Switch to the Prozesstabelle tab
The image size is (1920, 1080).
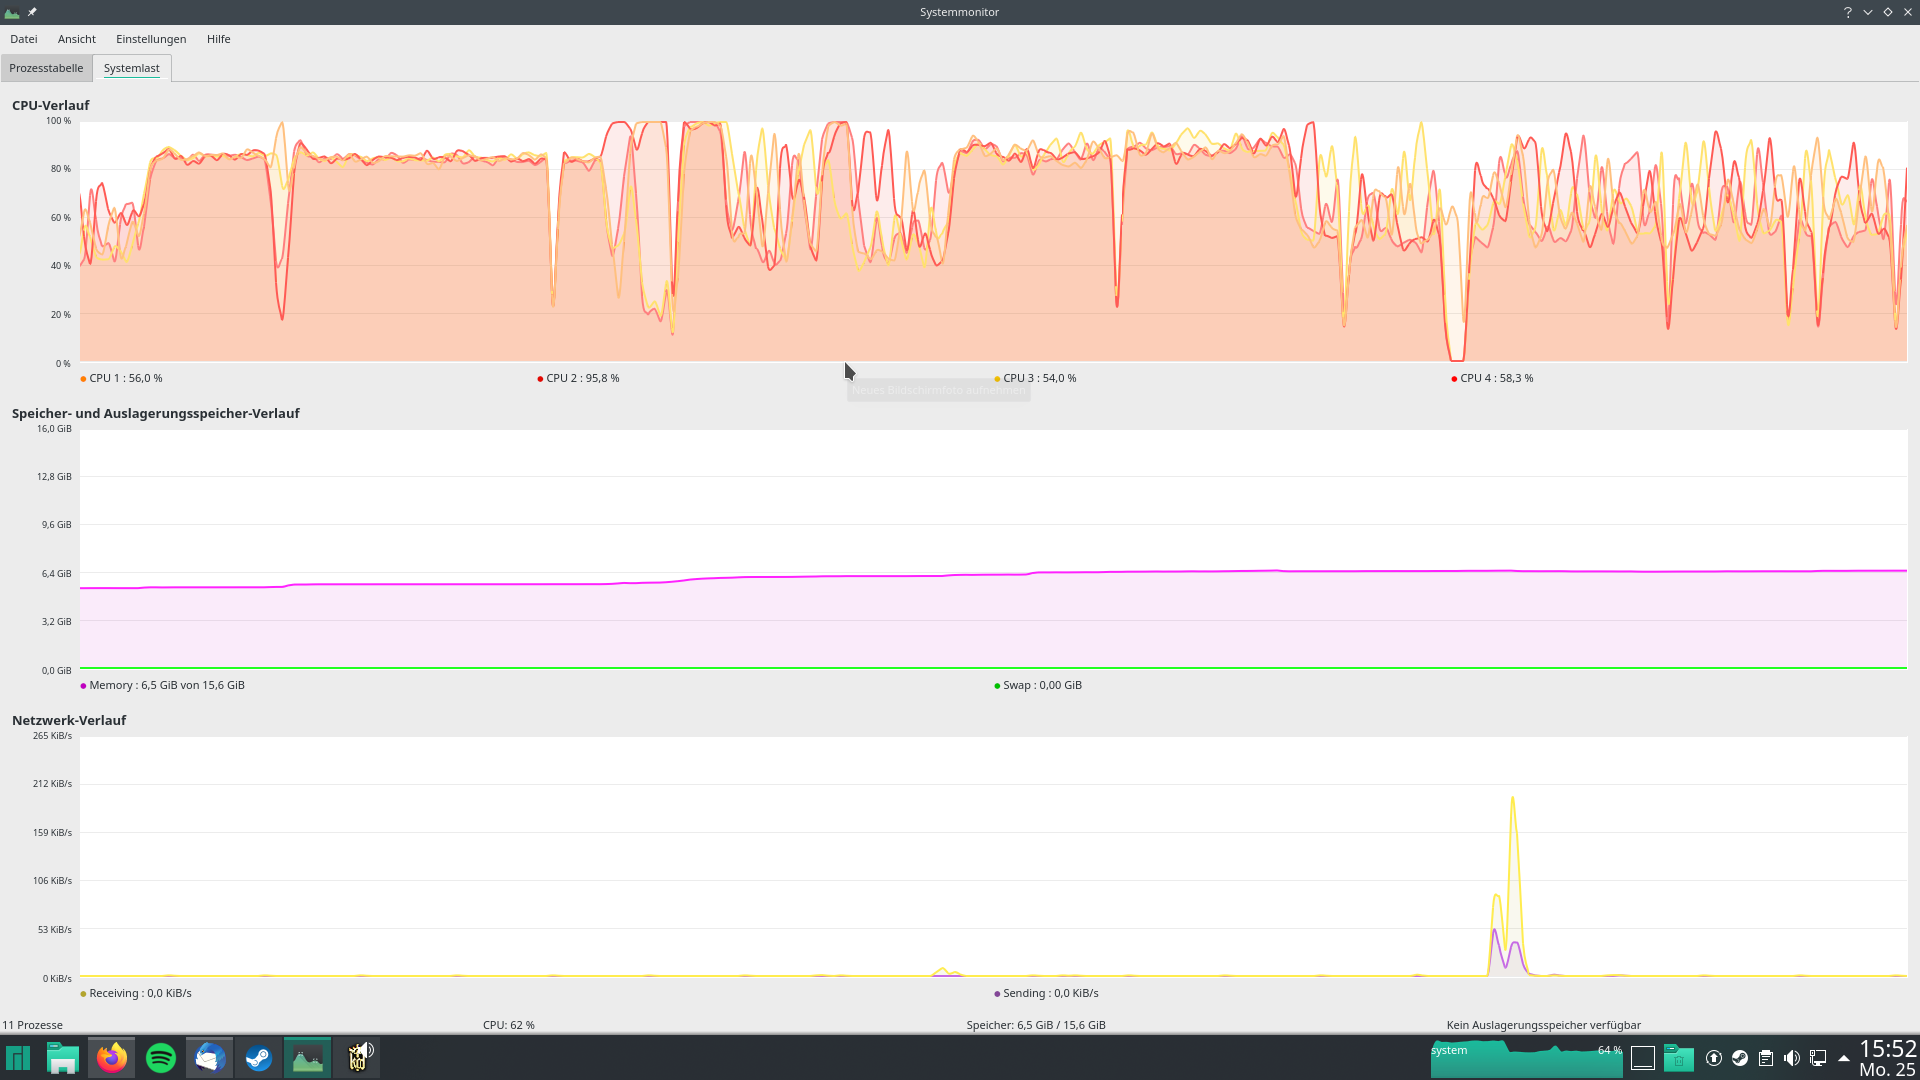(46, 68)
